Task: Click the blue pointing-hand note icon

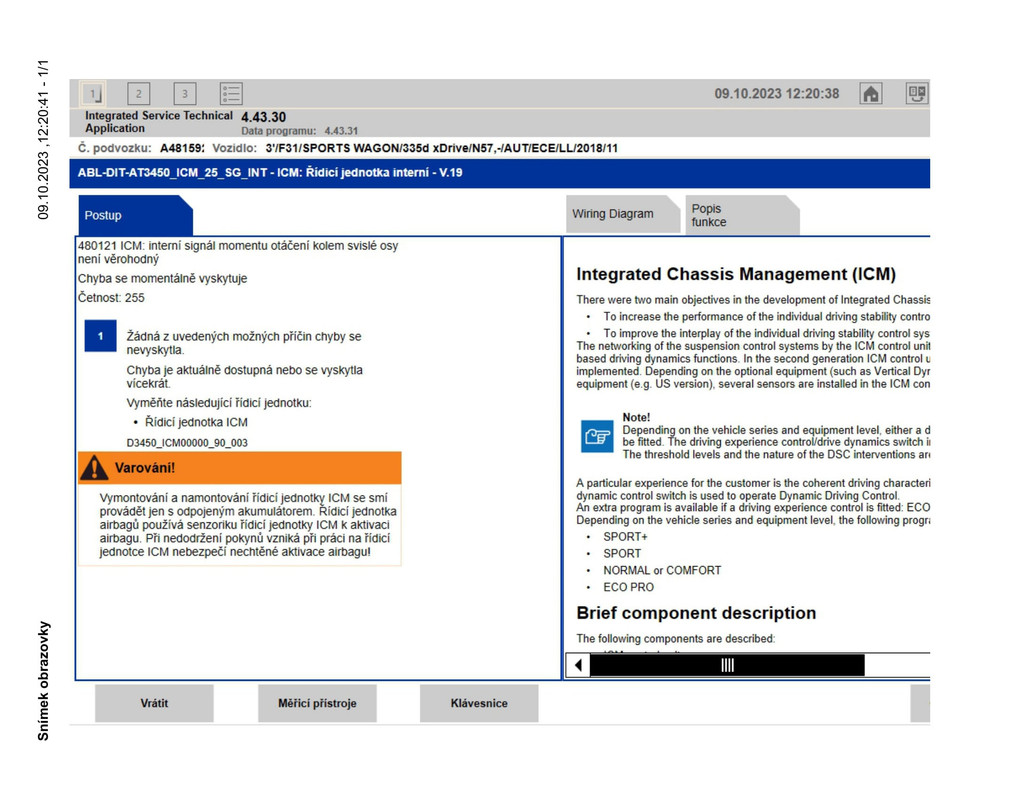Action: [597, 436]
